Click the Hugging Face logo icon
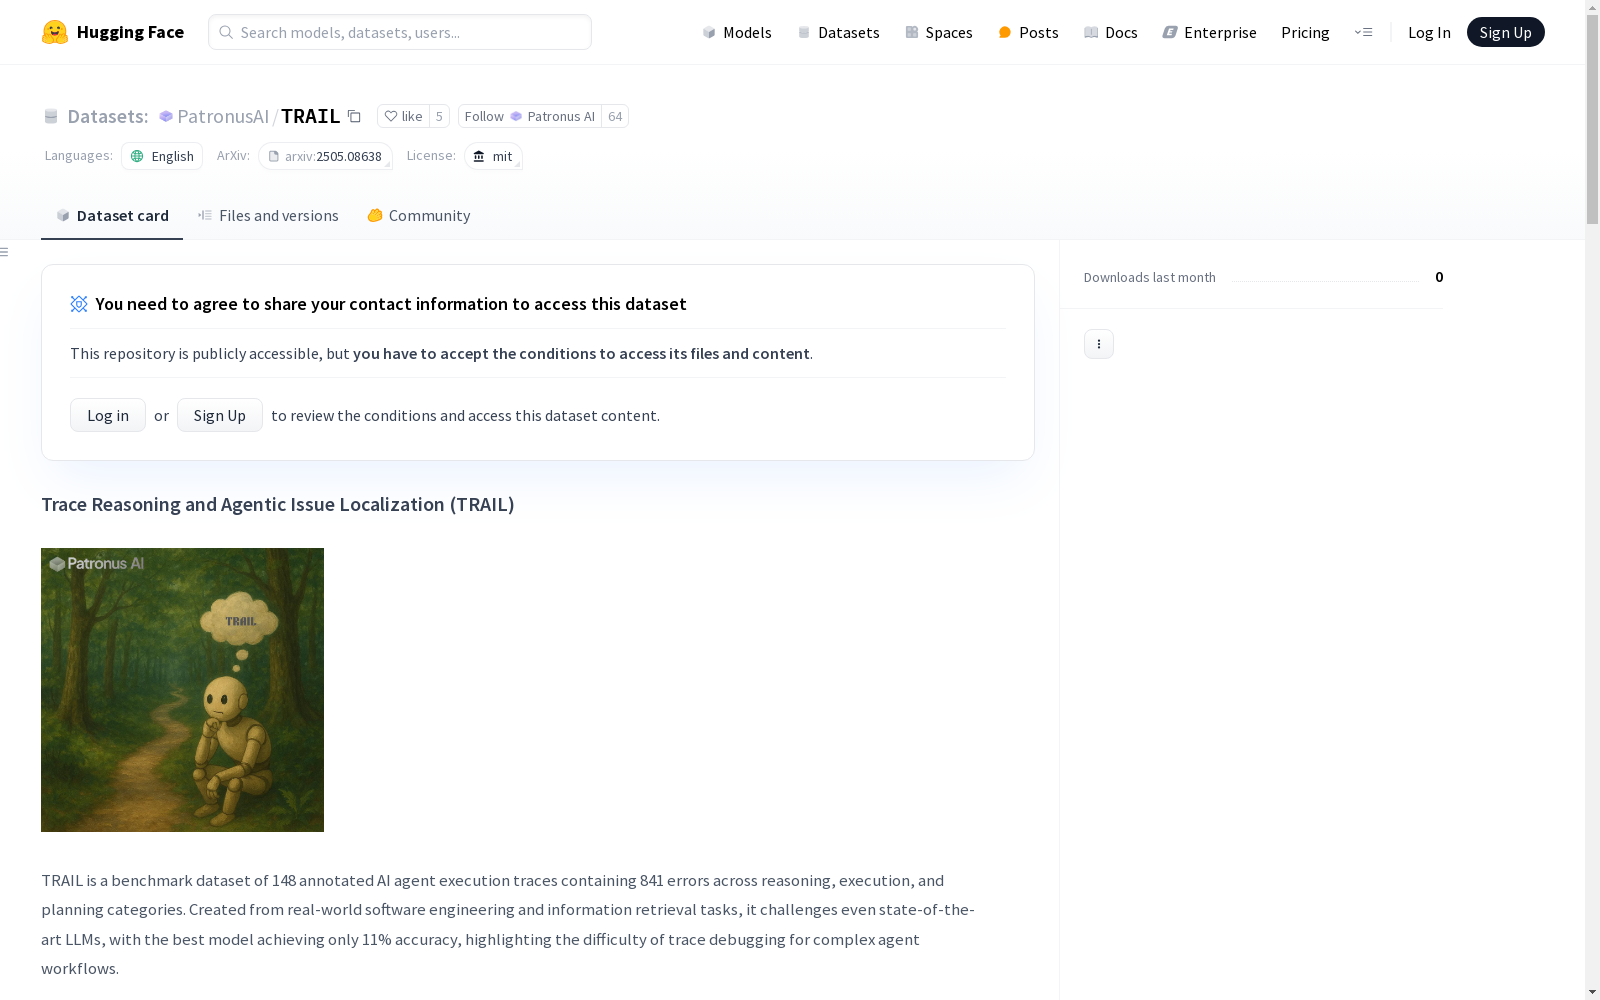1600x1000 pixels. point(55,32)
